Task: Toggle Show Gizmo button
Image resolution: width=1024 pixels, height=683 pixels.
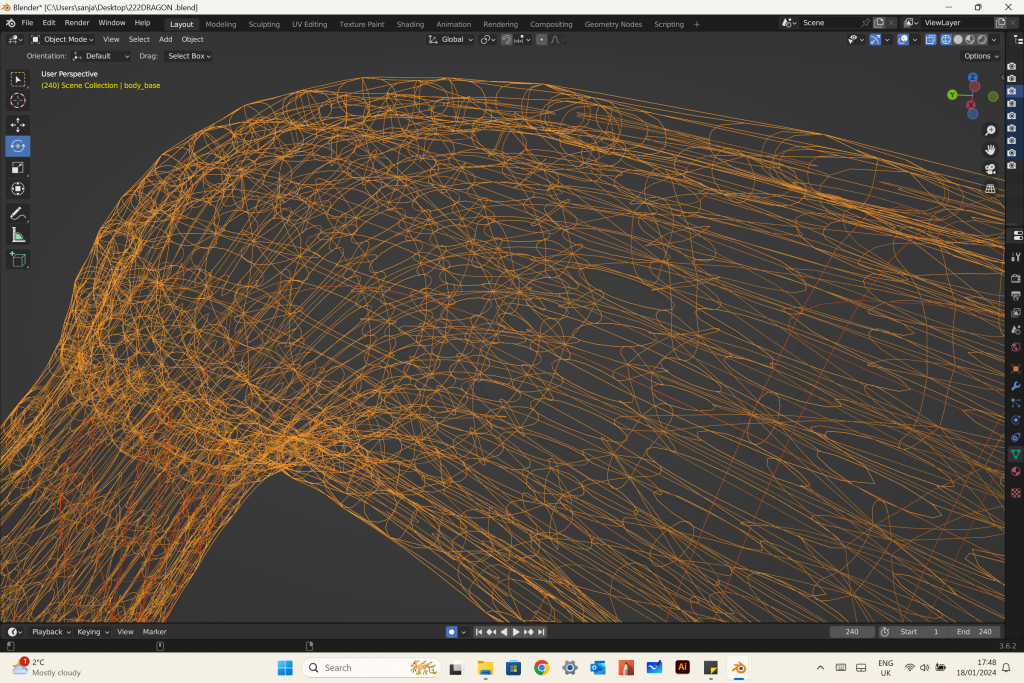Action: click(875, 40)
